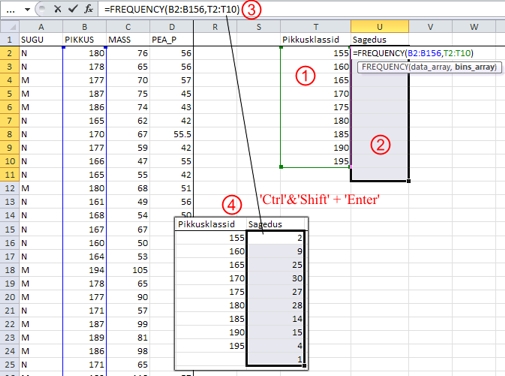The width and height of the screenshot is (505, 376).
Task: Click the Select All corner triangle
Action: pyautogui.click(x=10, y=27)
